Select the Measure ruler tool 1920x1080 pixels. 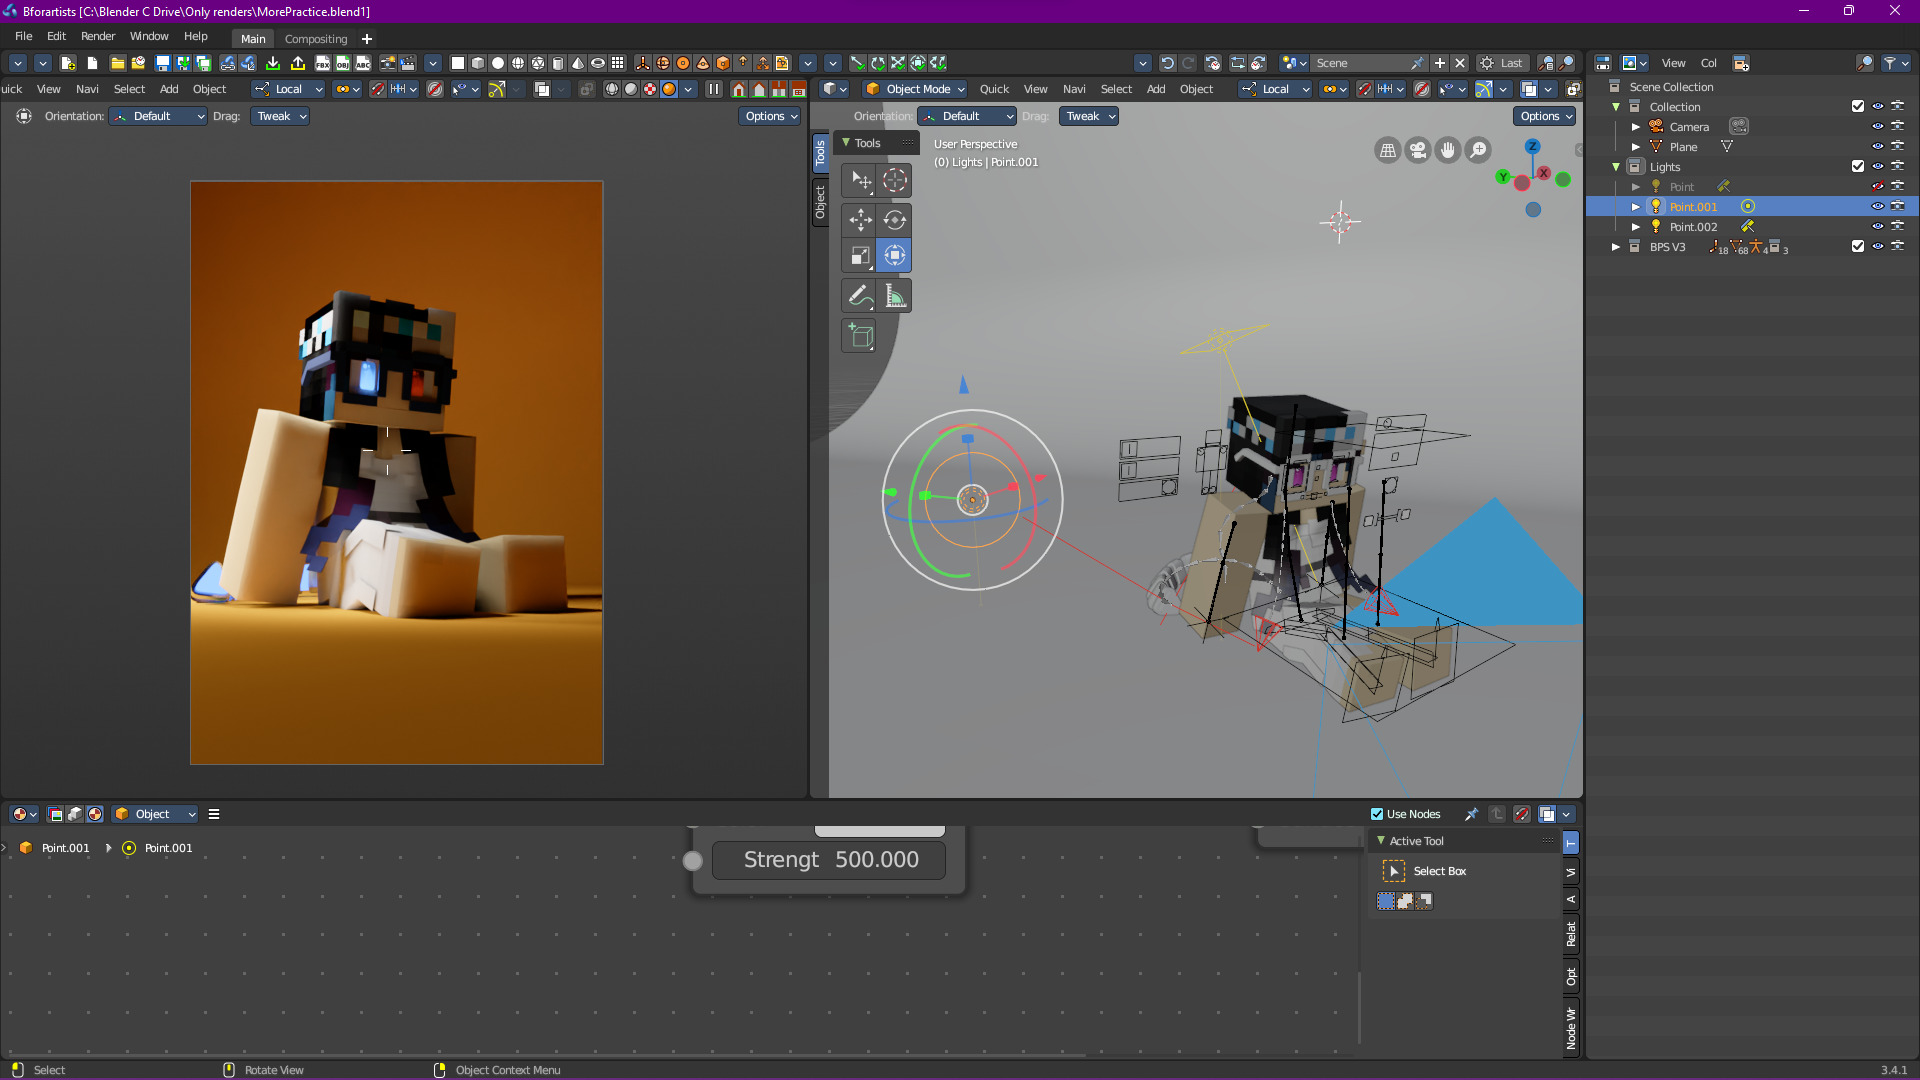[x=894, y=296]
